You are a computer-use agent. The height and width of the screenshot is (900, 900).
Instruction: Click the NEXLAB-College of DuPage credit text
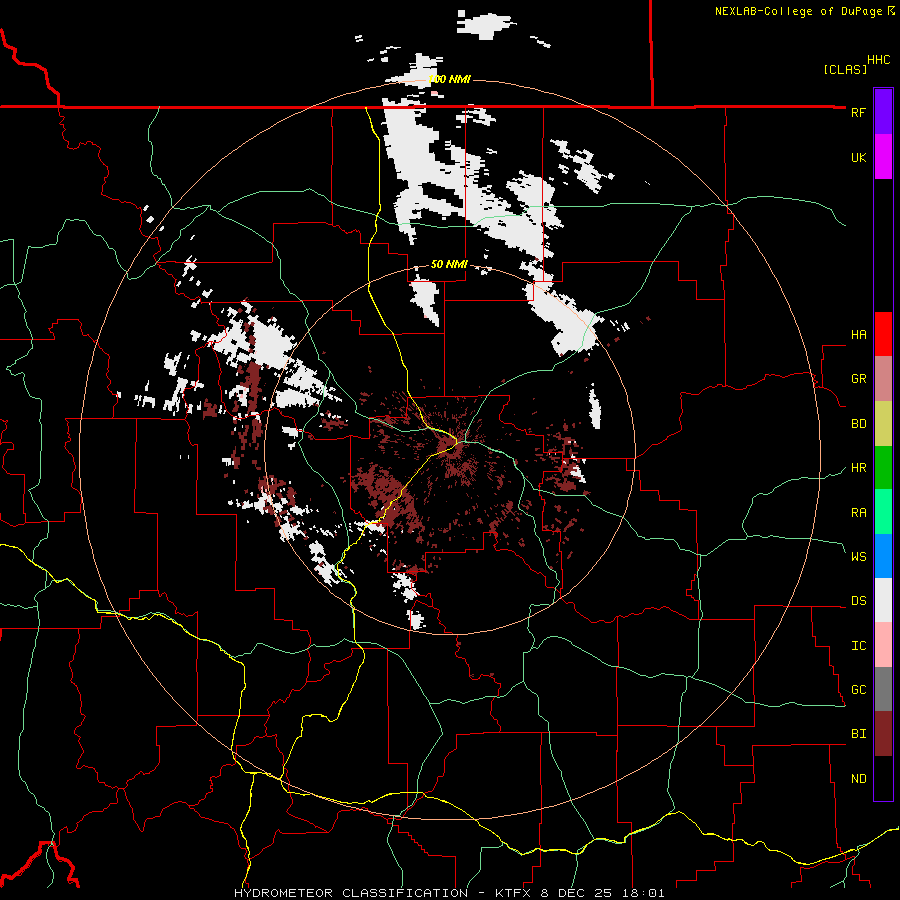click(x=798, y=11)
